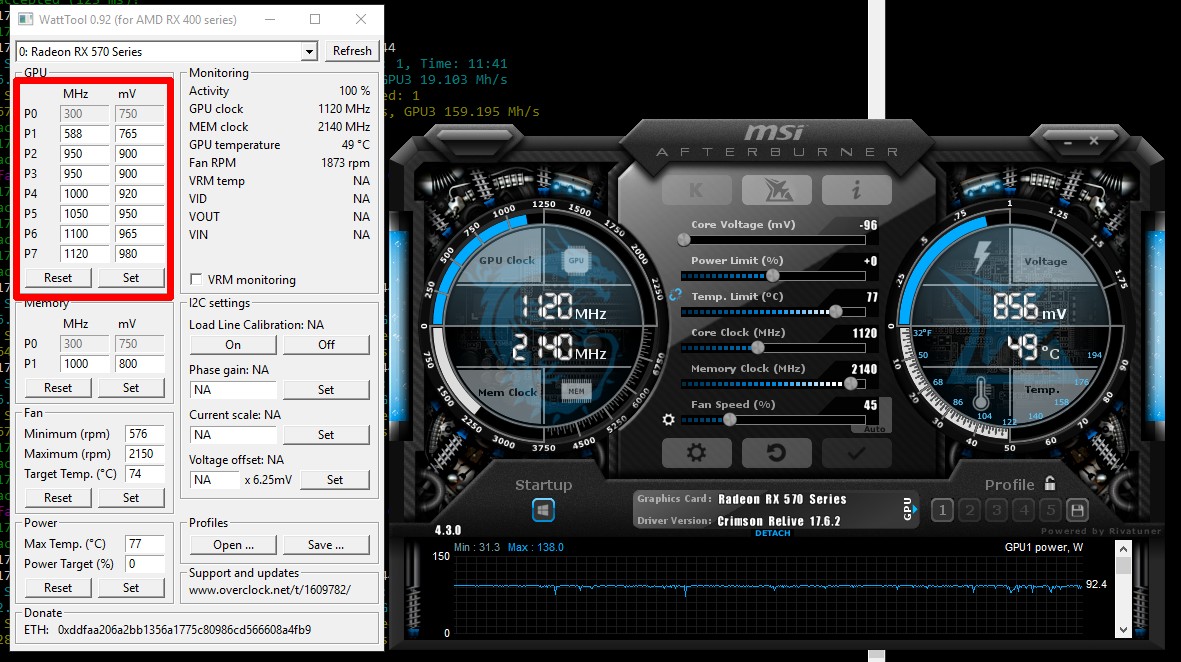The image size is (1181, 662).
Task: Open Afterburner settings gear button
Action: click(x=696, y=453)
